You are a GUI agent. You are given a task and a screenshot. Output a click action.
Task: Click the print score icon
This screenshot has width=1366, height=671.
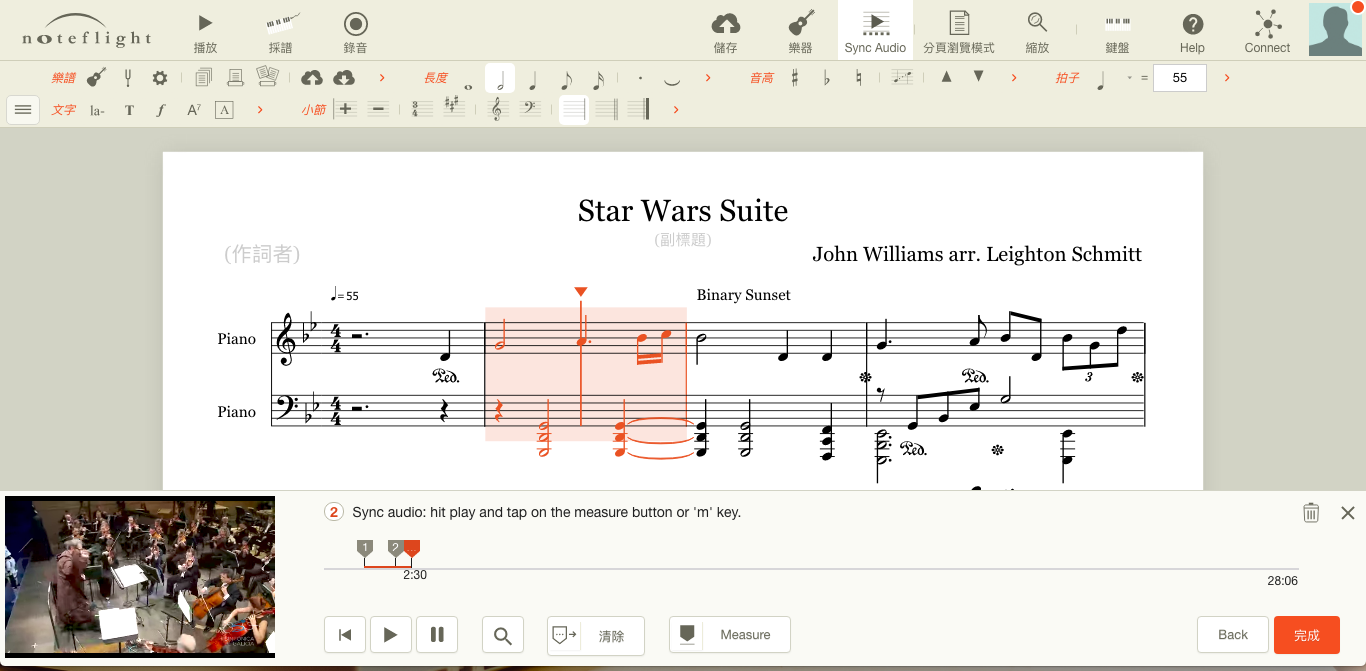(x=235, y=78)
